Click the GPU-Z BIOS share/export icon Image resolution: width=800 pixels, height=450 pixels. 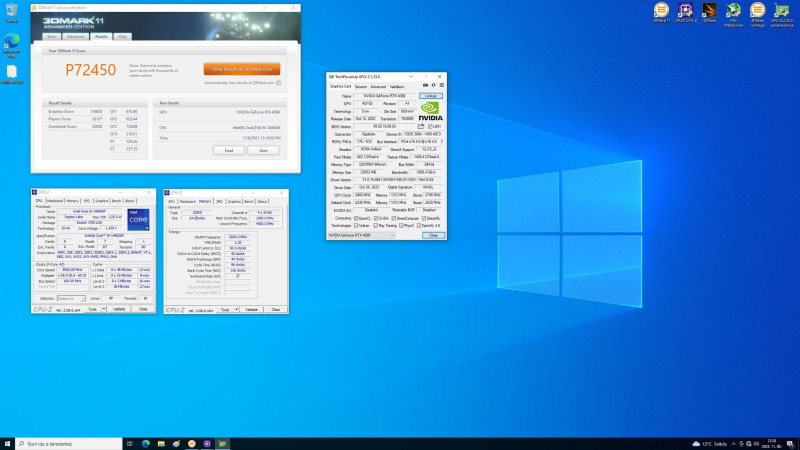(421, 126)
